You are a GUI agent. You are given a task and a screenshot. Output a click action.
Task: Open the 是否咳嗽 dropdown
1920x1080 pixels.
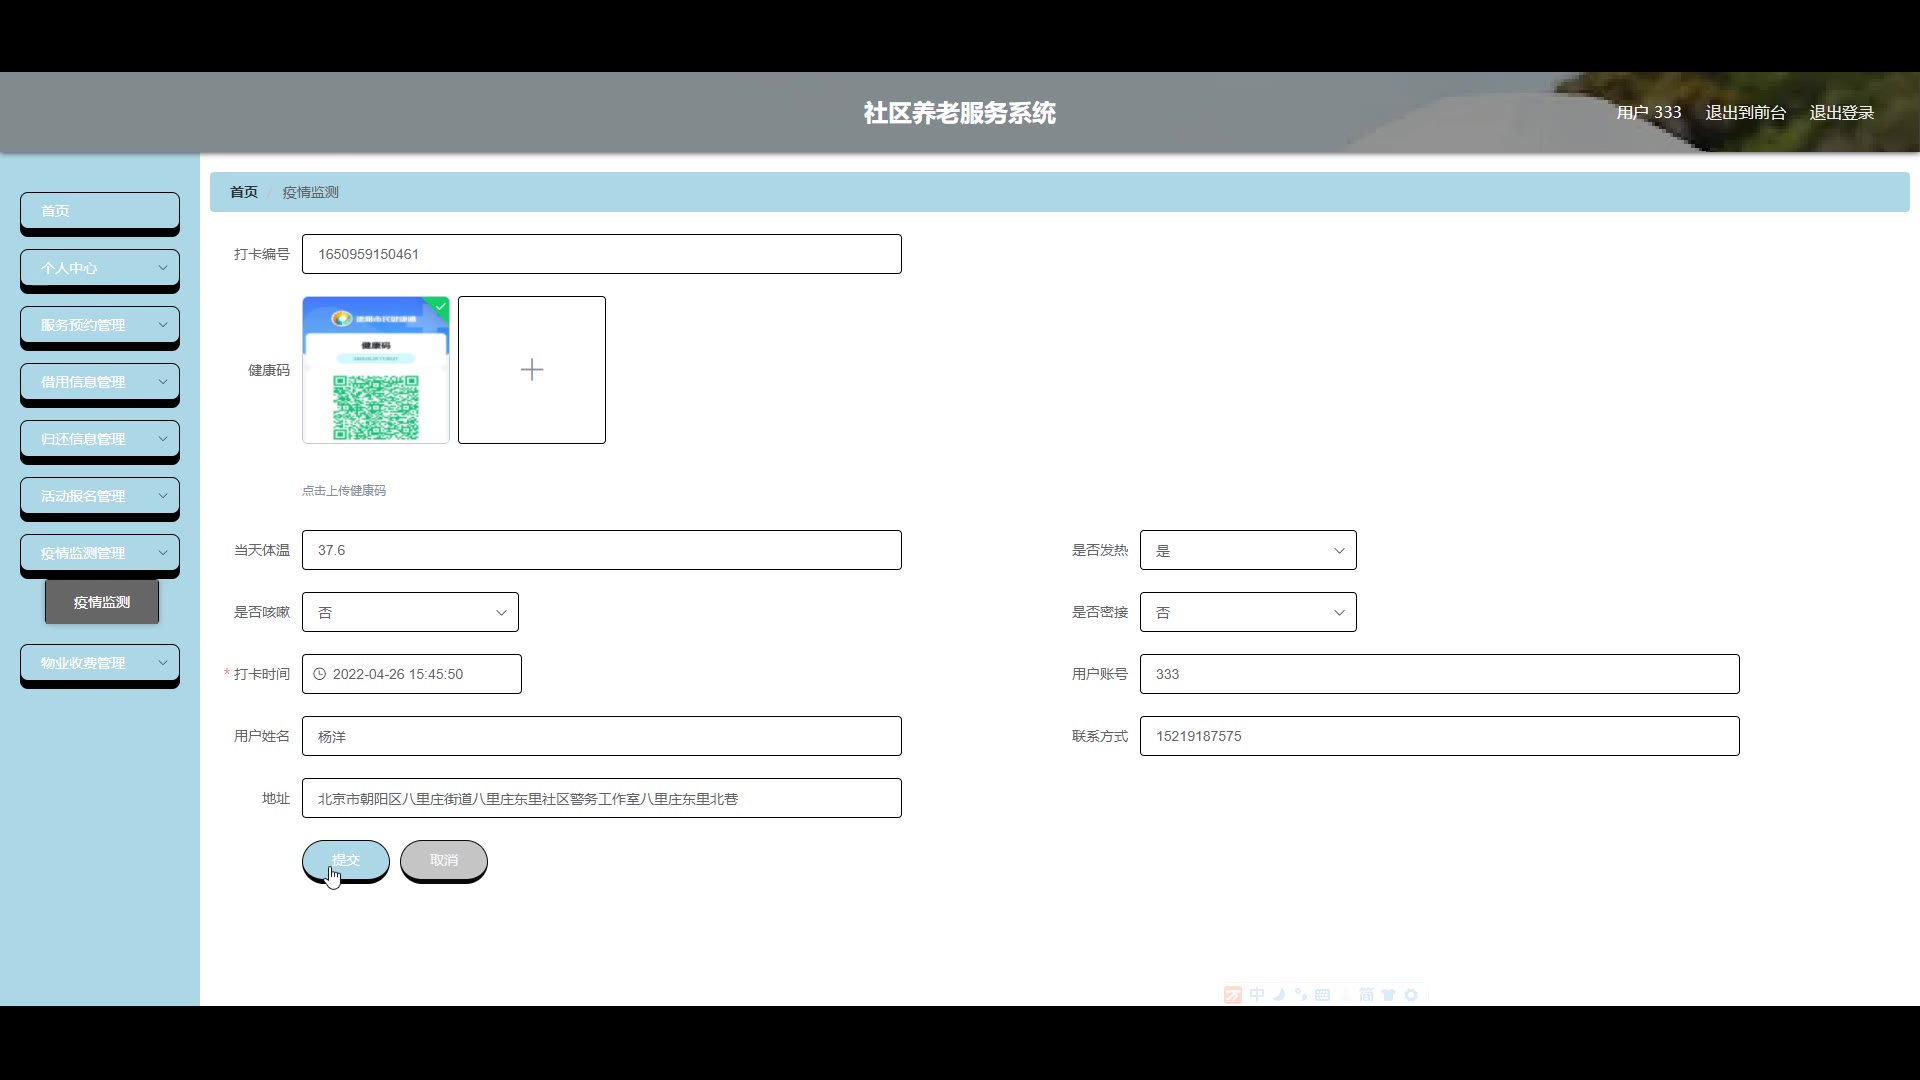coord(410,612)
